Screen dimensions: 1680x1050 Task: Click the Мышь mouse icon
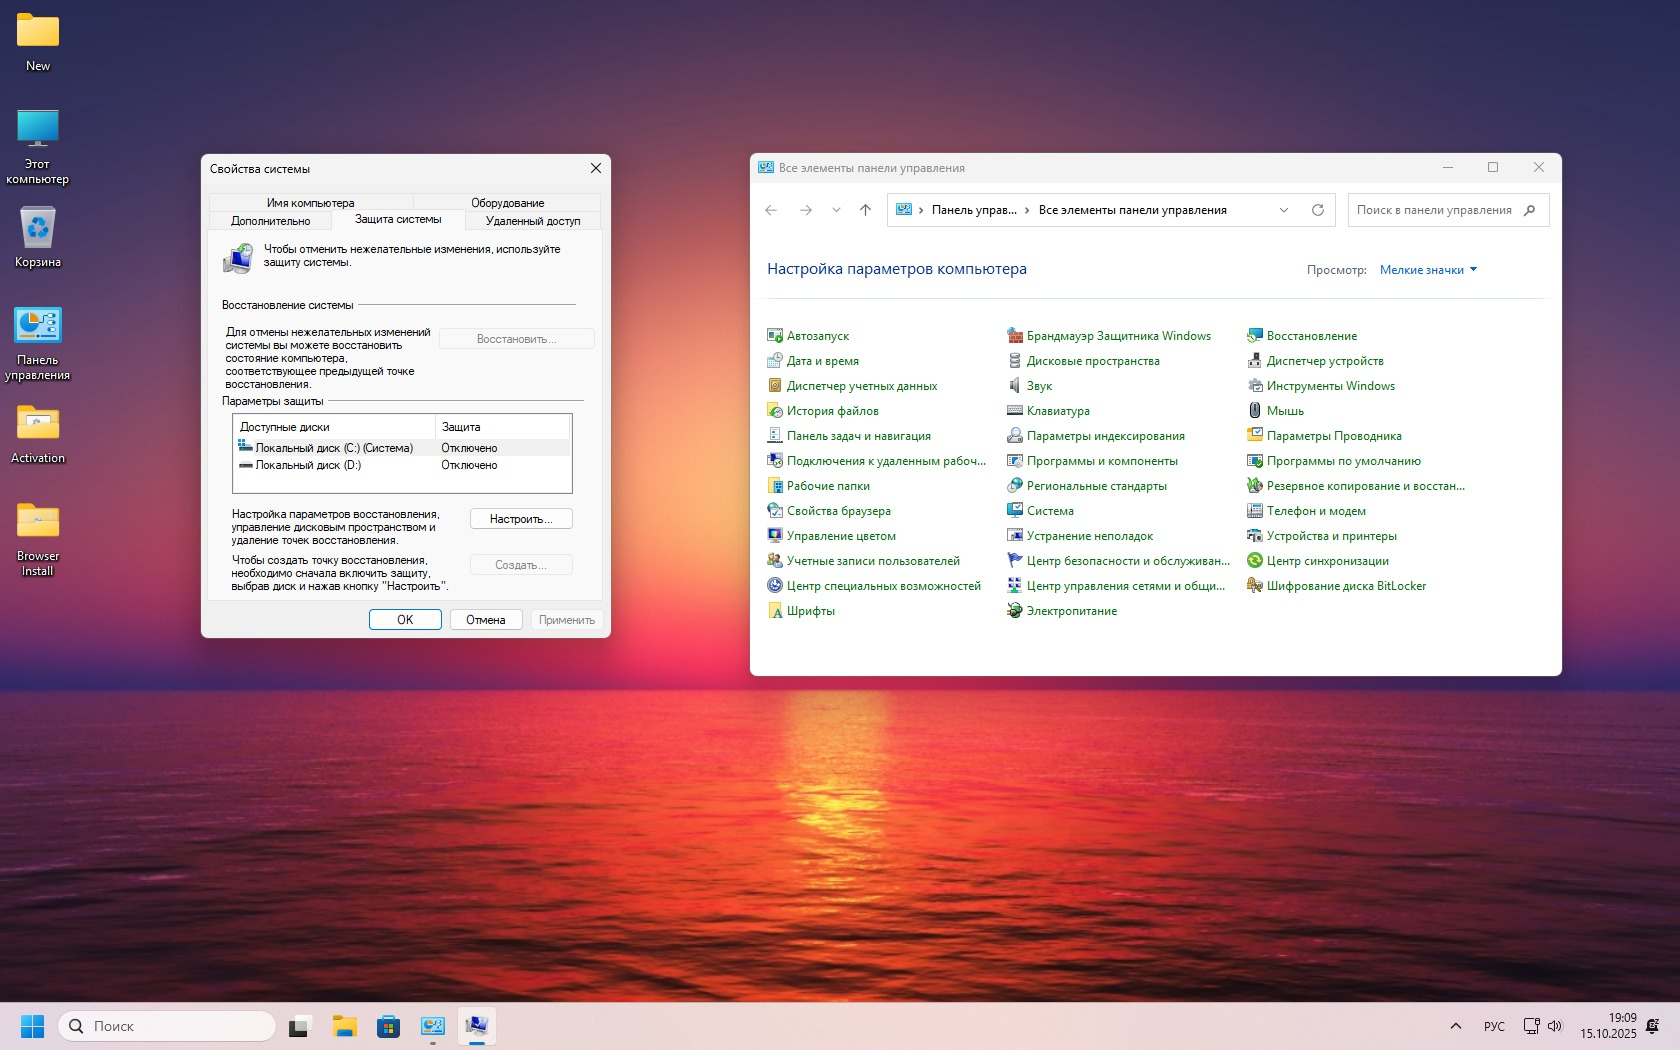pos(1255,411)
